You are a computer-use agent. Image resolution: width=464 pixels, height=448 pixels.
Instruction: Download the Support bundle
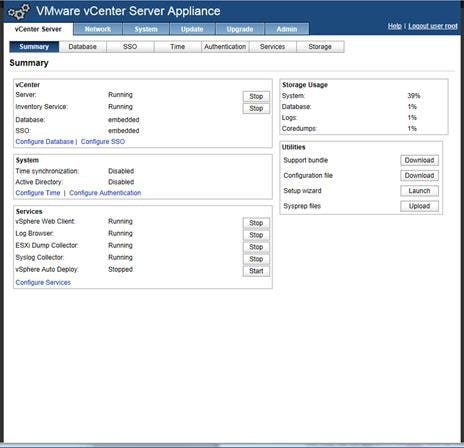click(x=419, y=160)
